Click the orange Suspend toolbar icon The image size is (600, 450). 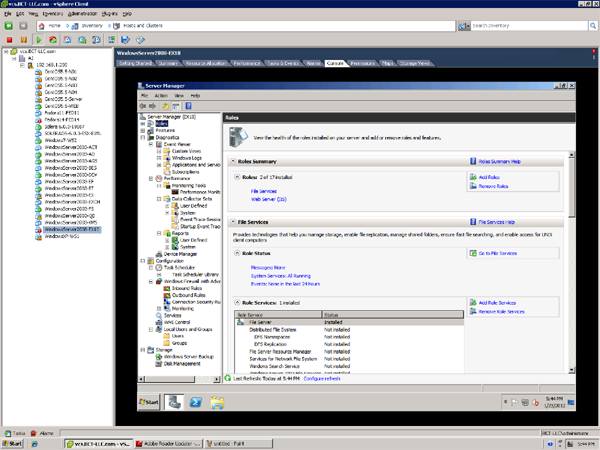click(24, 39)
